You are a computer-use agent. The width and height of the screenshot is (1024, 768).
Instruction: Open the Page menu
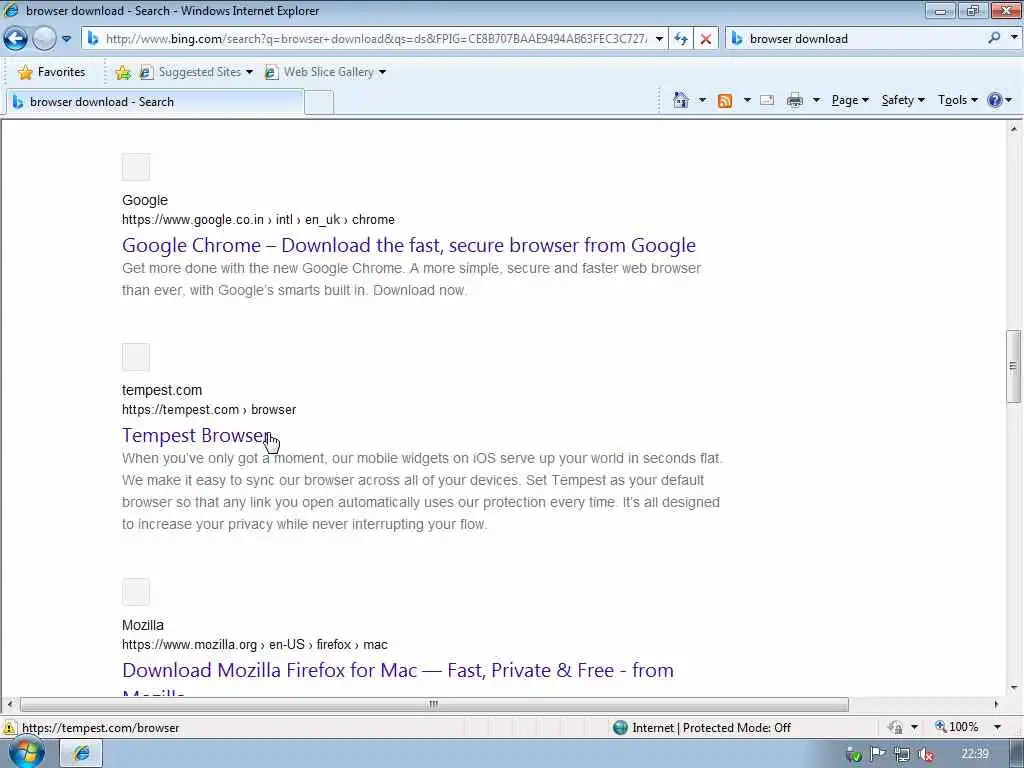(850, 100)
